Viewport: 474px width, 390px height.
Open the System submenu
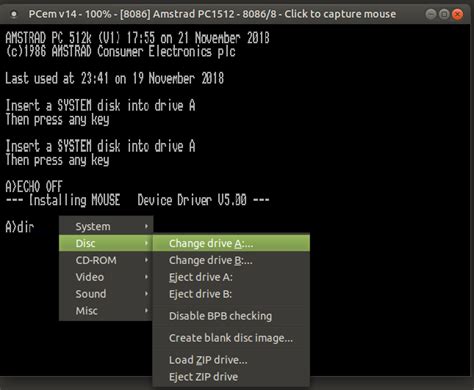[106, 226]
